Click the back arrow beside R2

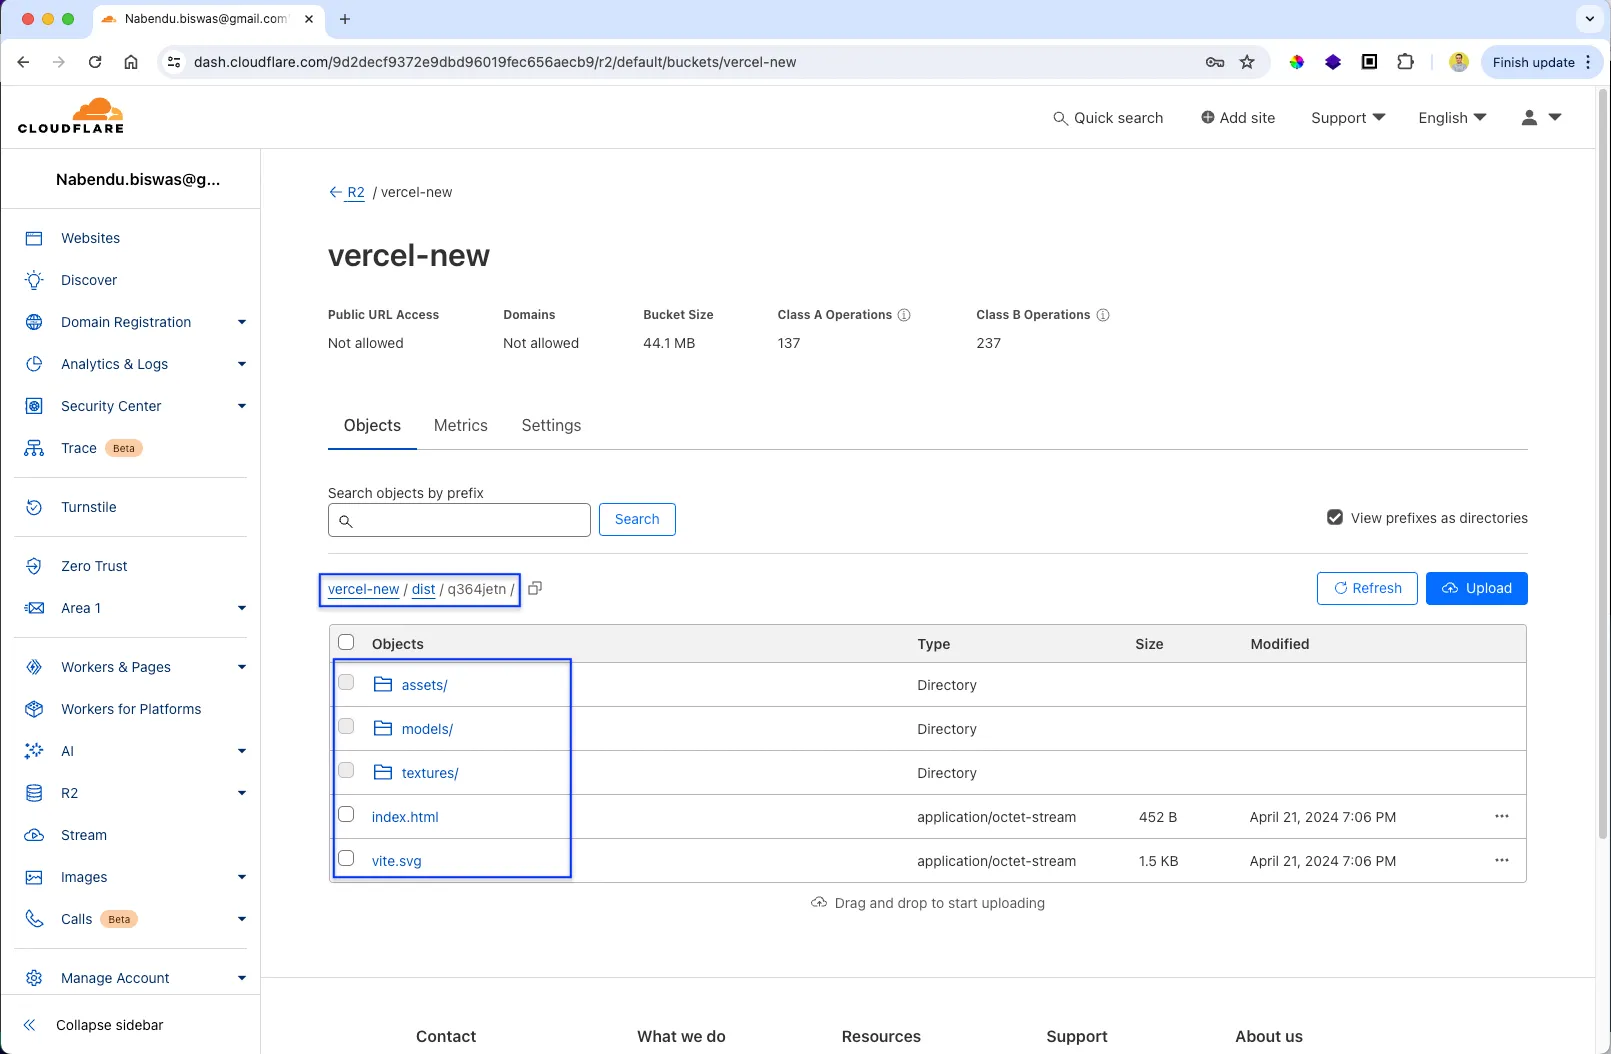pyautogui.click(x=336, y=192)
